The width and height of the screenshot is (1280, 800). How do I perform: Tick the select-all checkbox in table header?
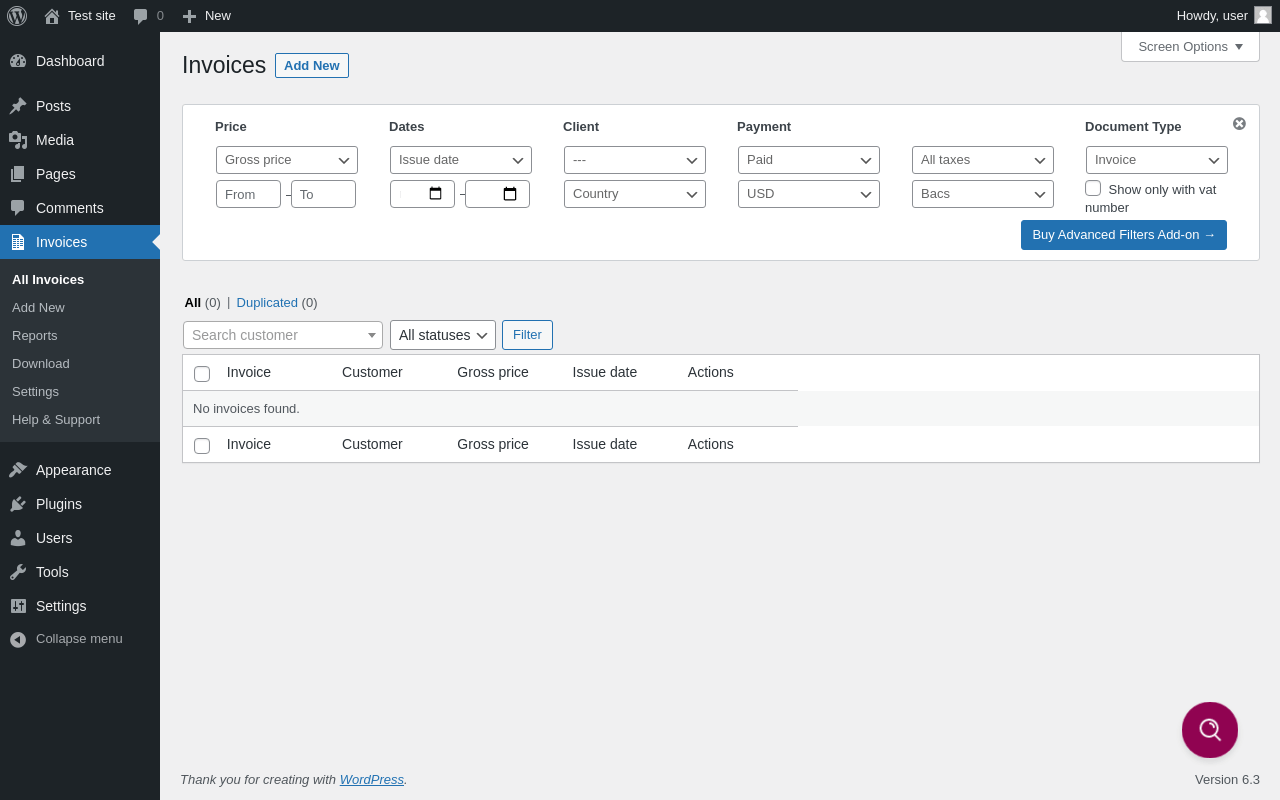[202, 374]
